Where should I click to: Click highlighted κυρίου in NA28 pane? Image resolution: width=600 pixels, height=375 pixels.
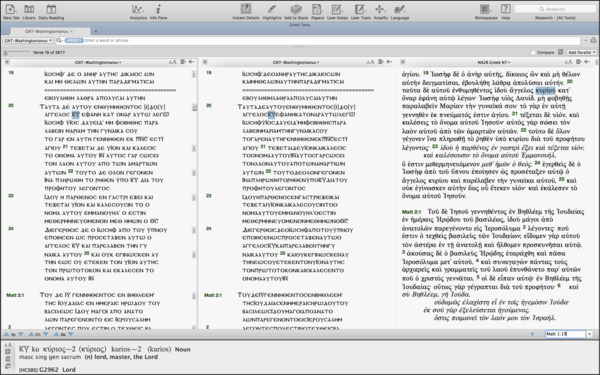[545, 90]
